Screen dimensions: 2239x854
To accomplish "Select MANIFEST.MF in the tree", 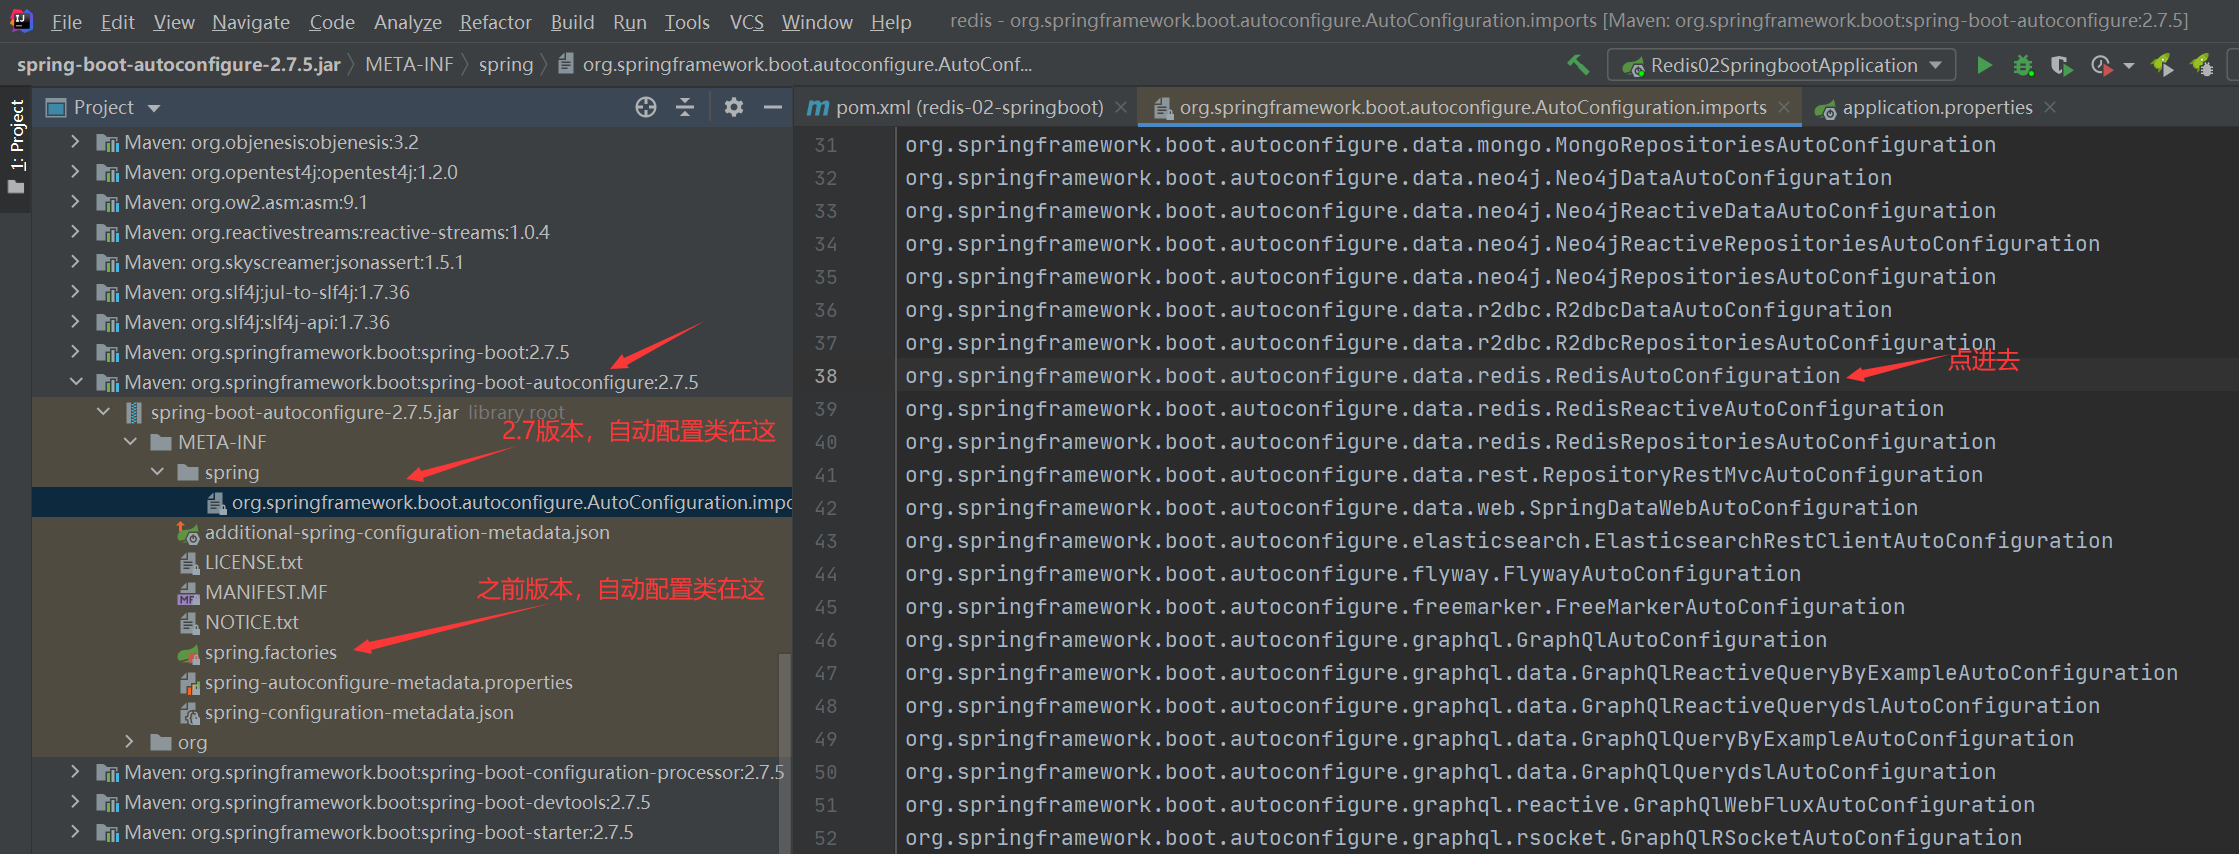I will [x=266, y=592].
